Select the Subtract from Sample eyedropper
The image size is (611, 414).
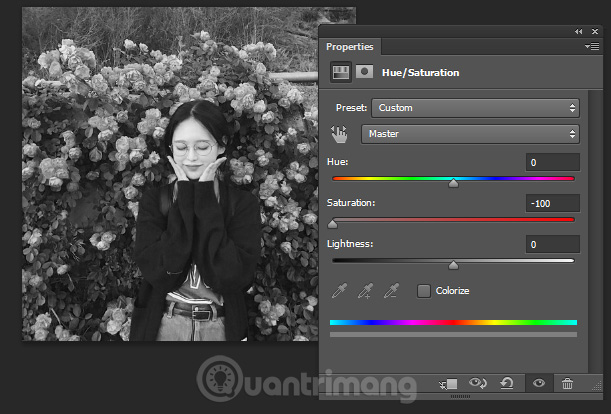391,291
